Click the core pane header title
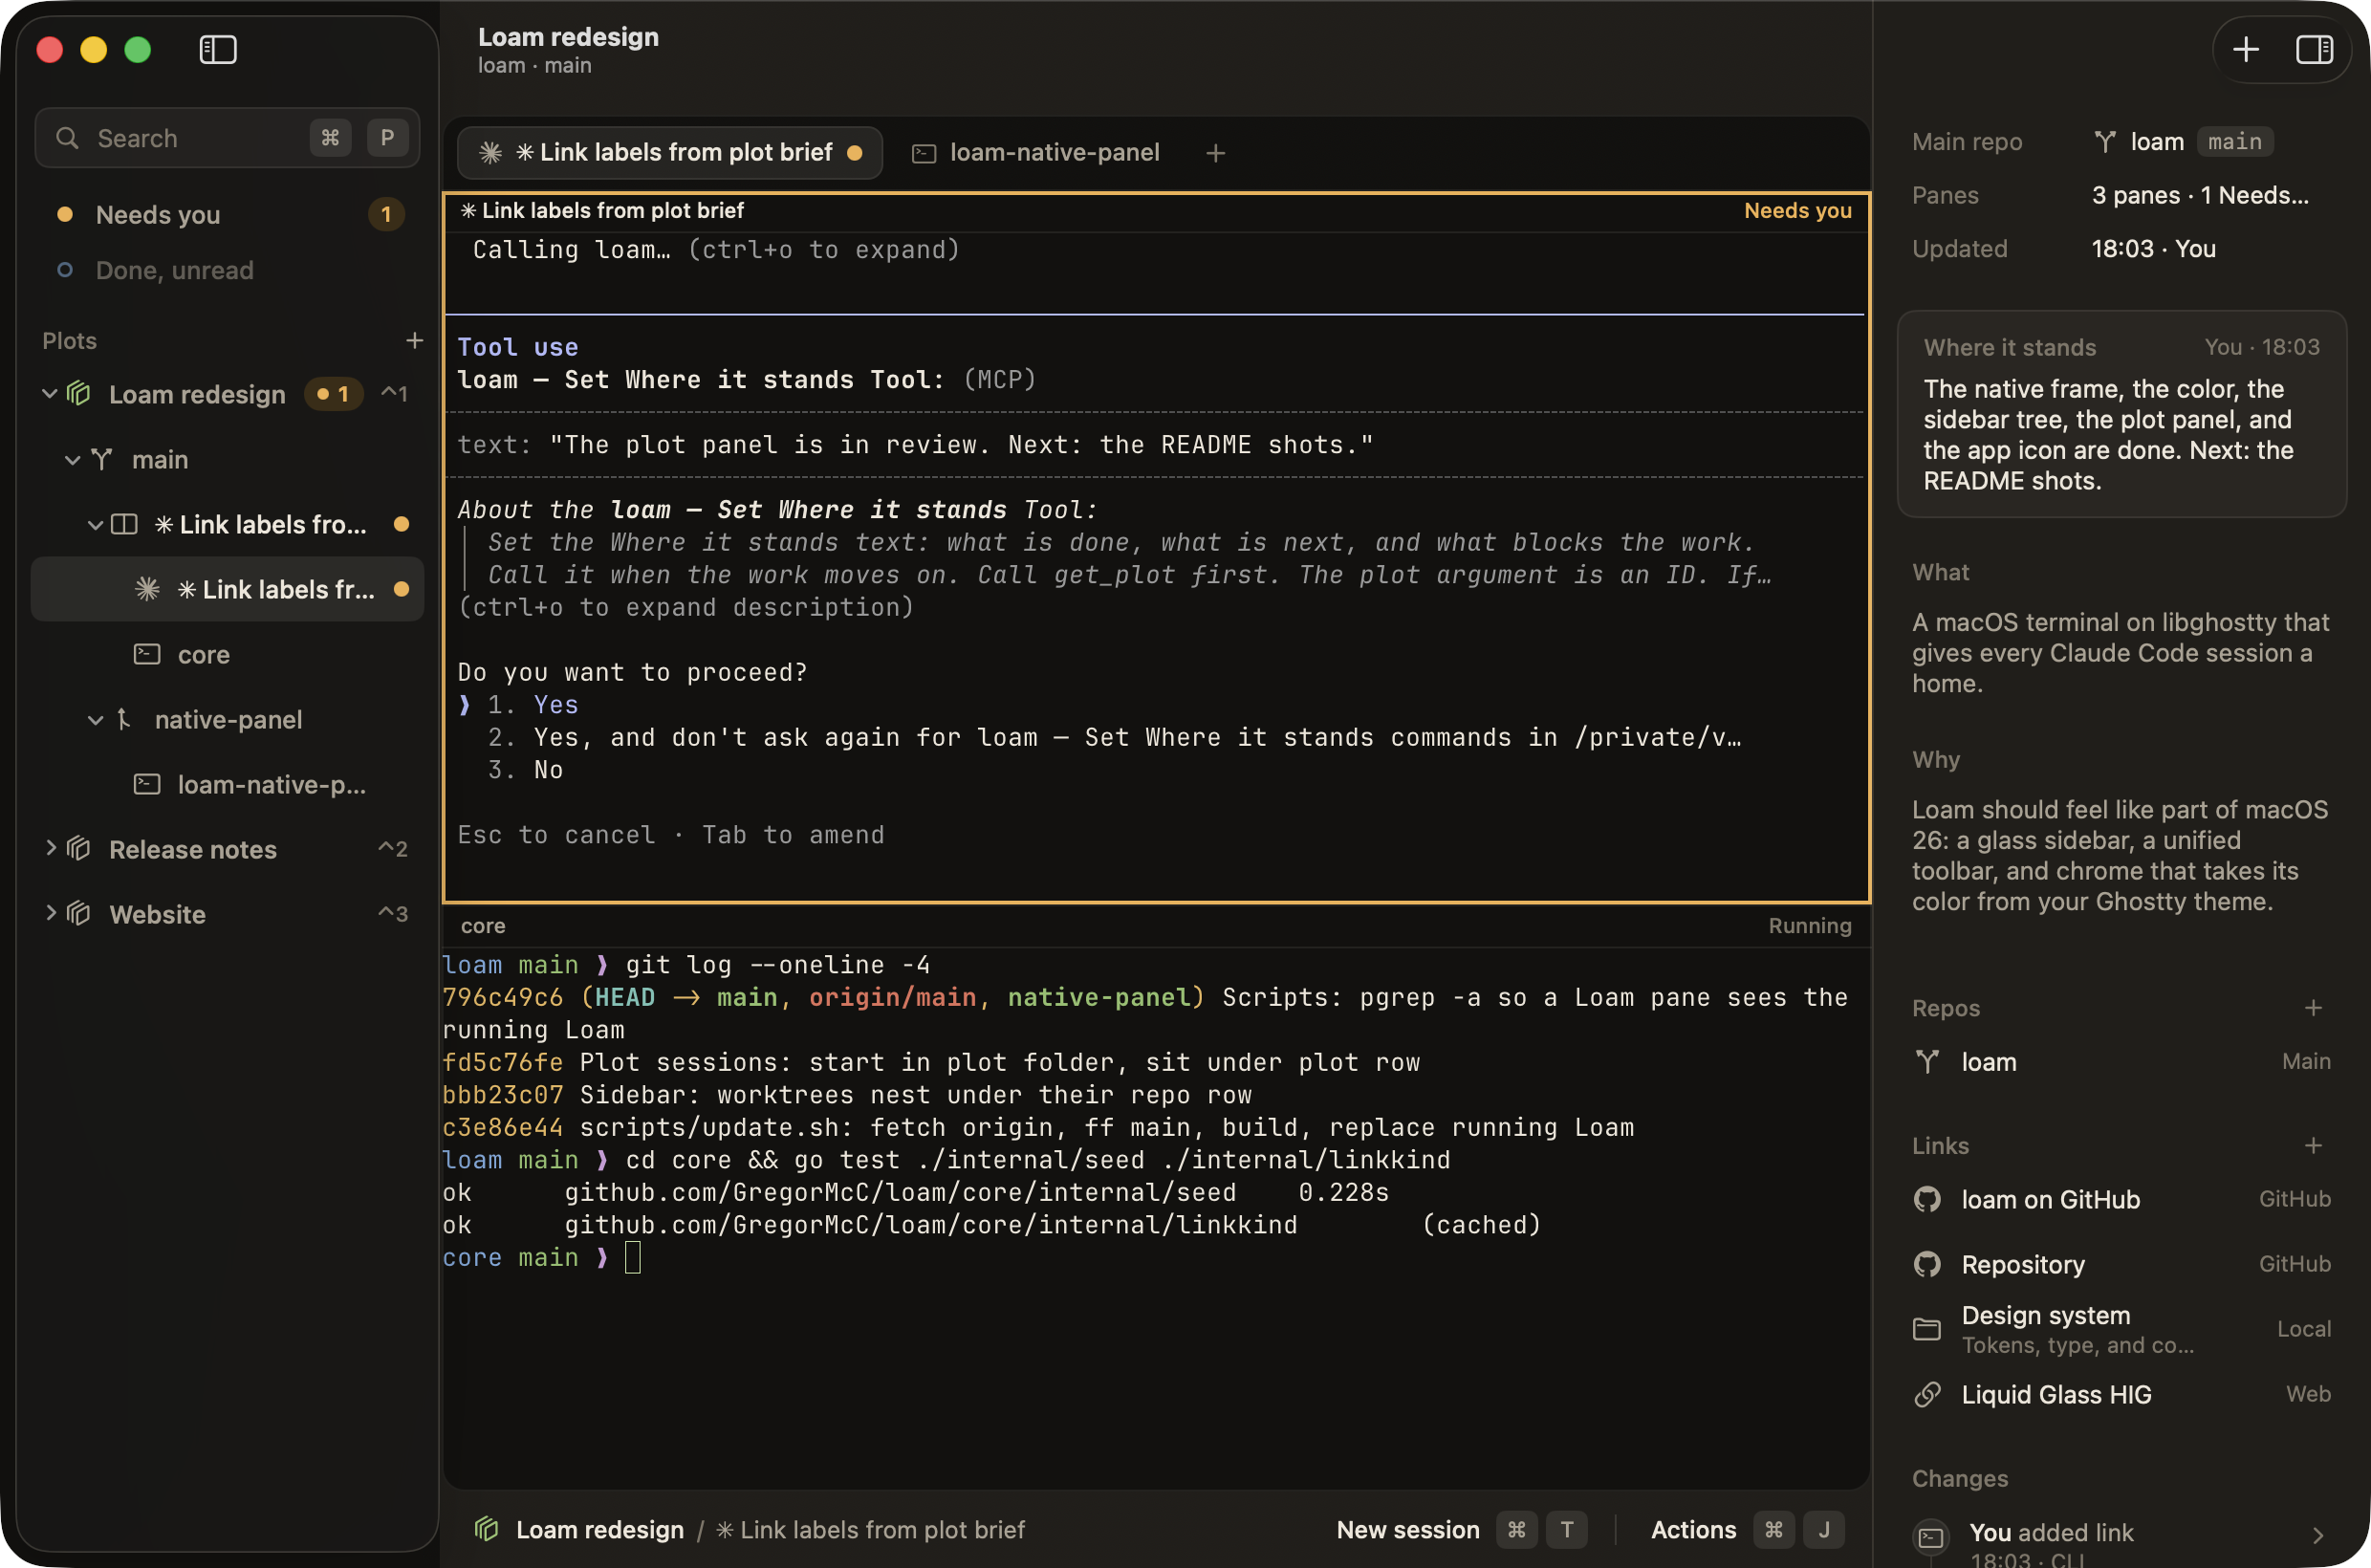Image resolution: width=2371 pixels, height=1568 pixels. (x=483, y=926)
